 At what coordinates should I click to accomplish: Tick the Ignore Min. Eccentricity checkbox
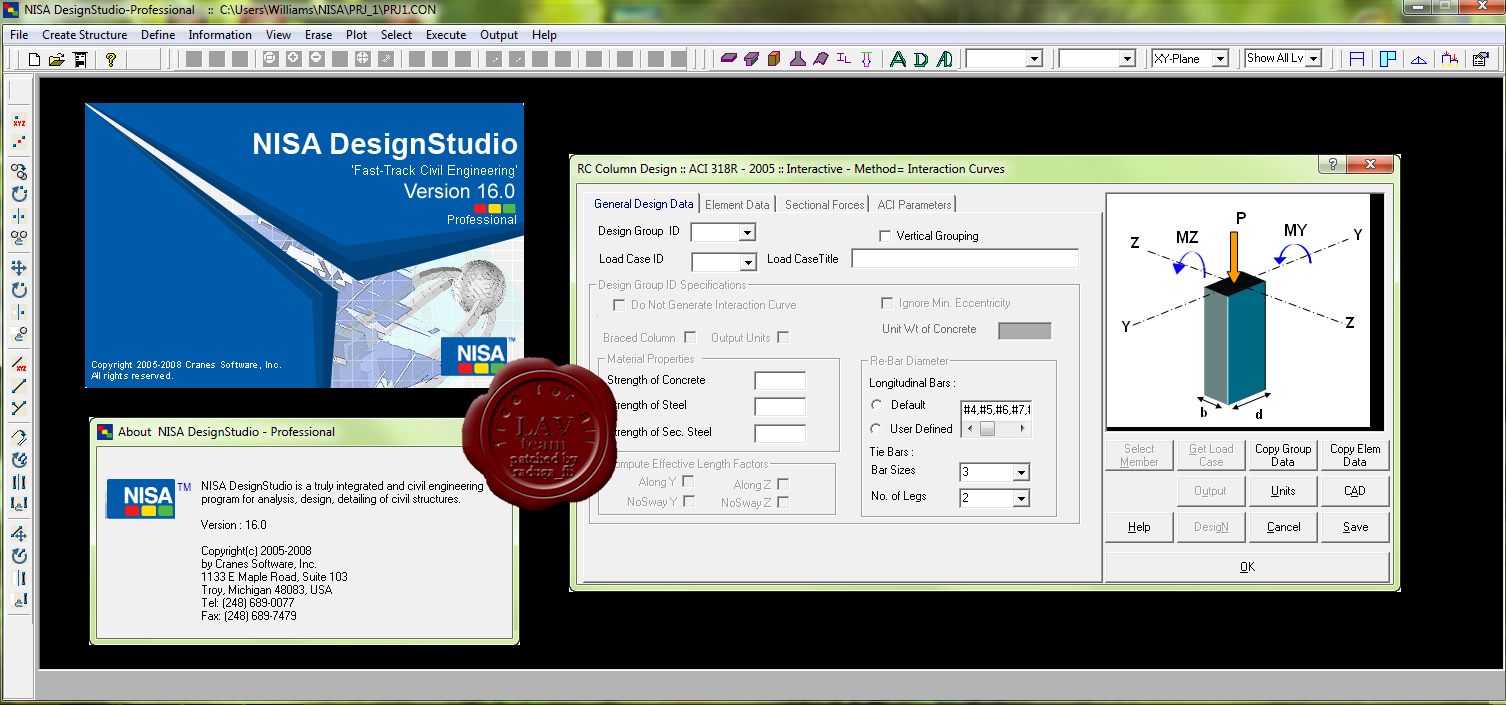coord(886,303)
